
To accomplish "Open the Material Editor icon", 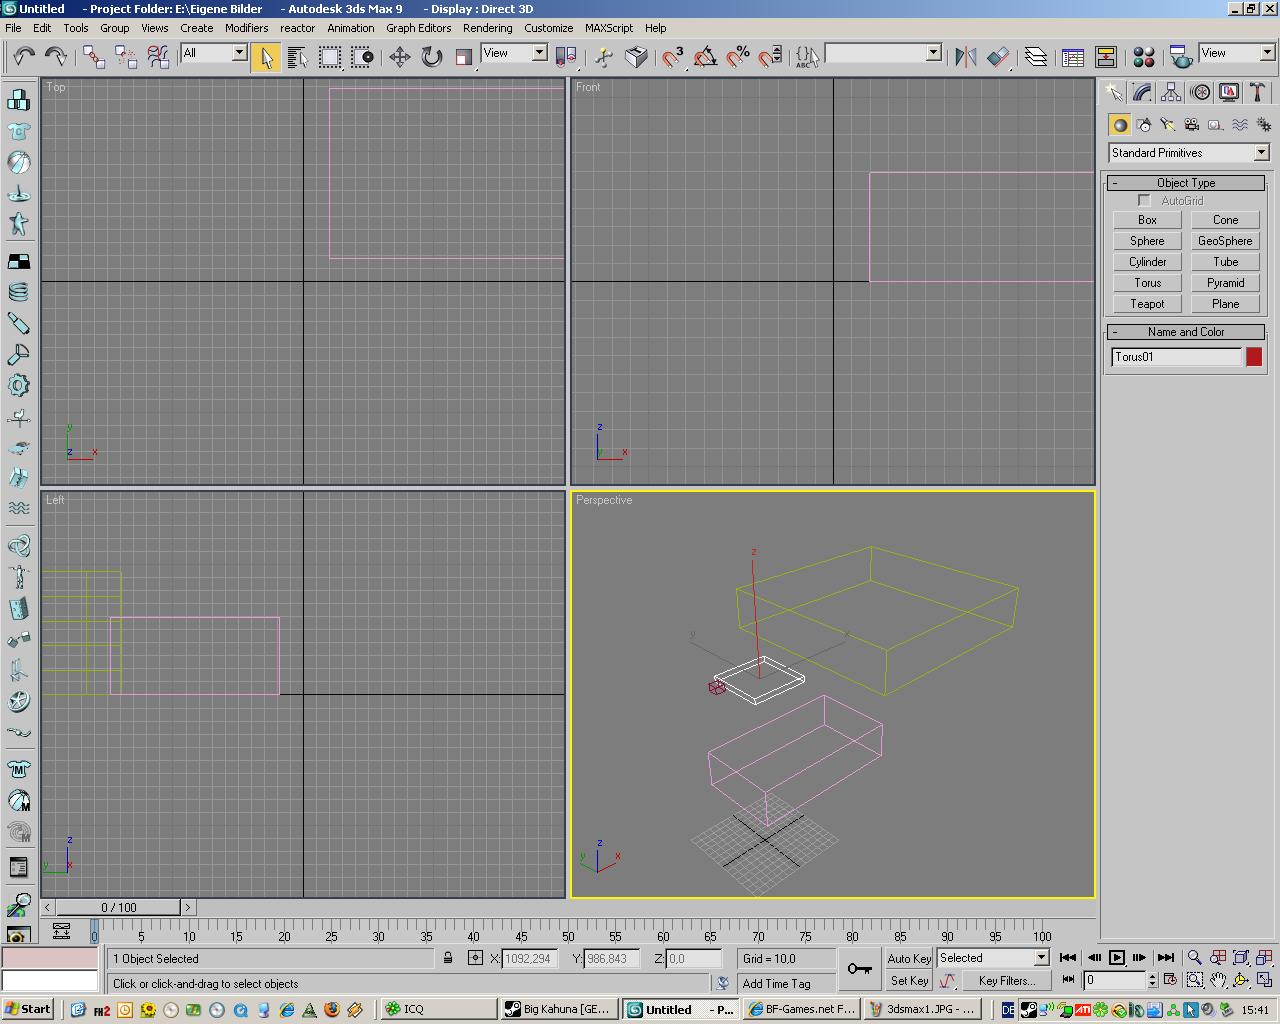I will pyautogui.click(x=1144, y=57).
